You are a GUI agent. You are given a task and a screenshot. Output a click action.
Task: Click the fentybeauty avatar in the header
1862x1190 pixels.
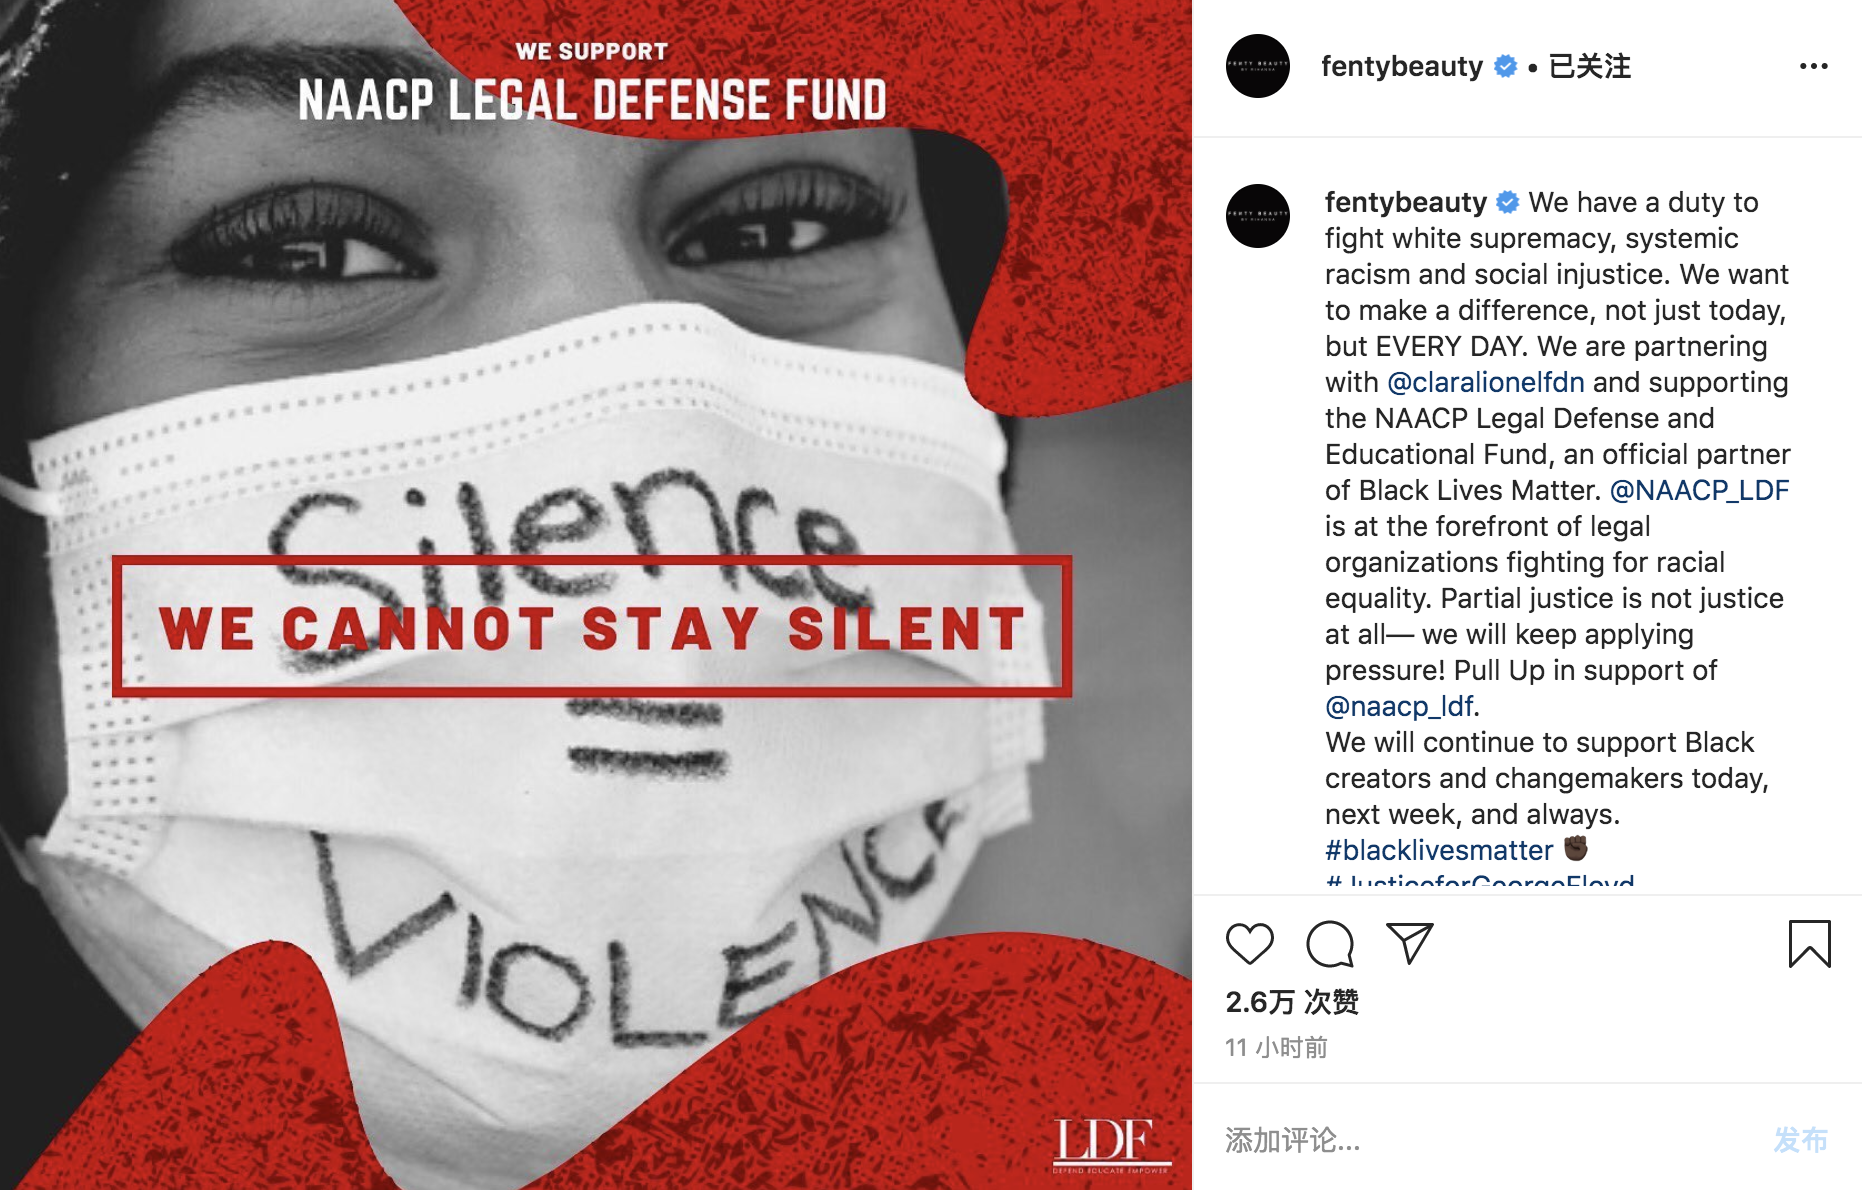coord(1258,66)
